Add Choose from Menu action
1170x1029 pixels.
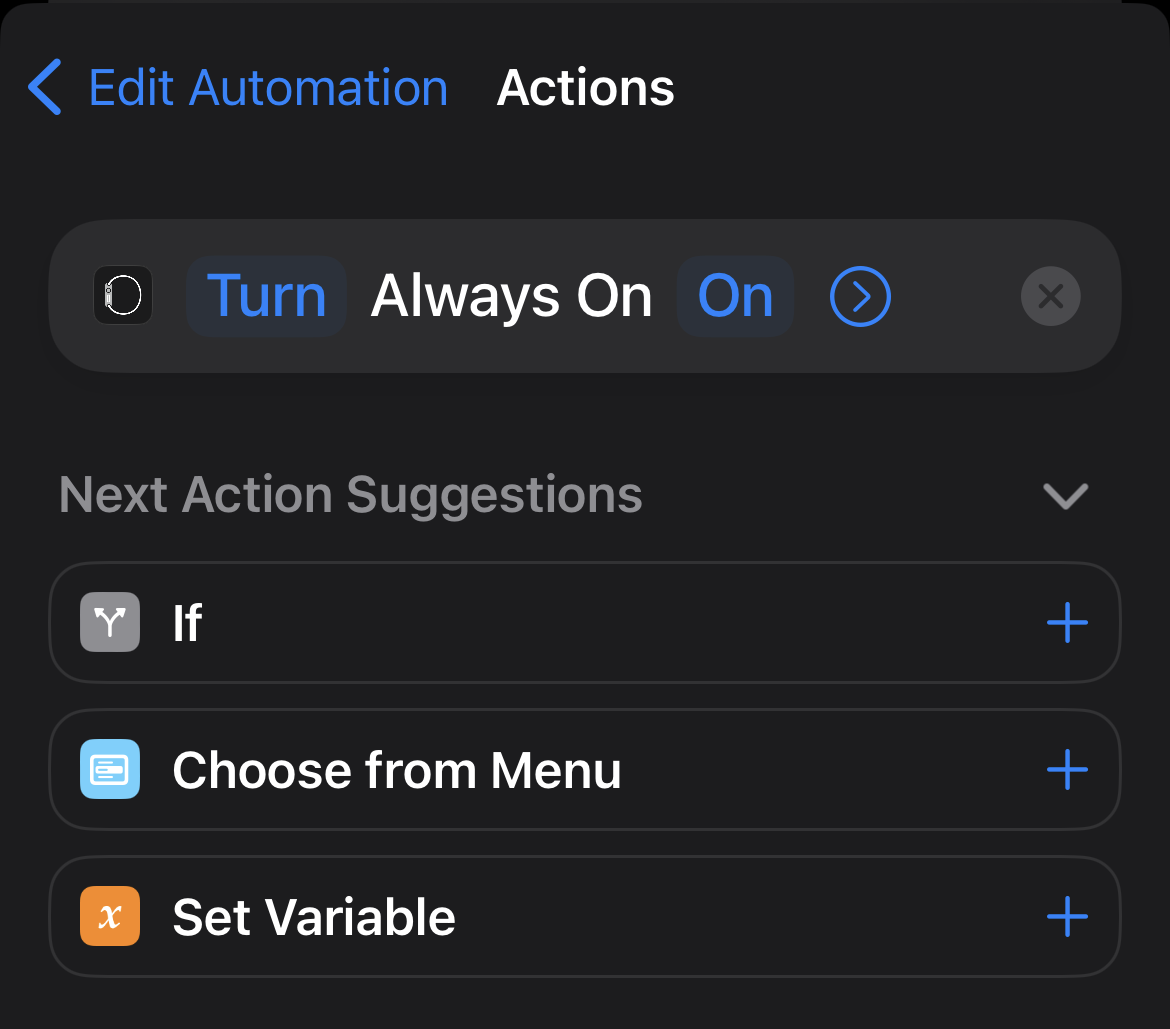click(1067, 769)
